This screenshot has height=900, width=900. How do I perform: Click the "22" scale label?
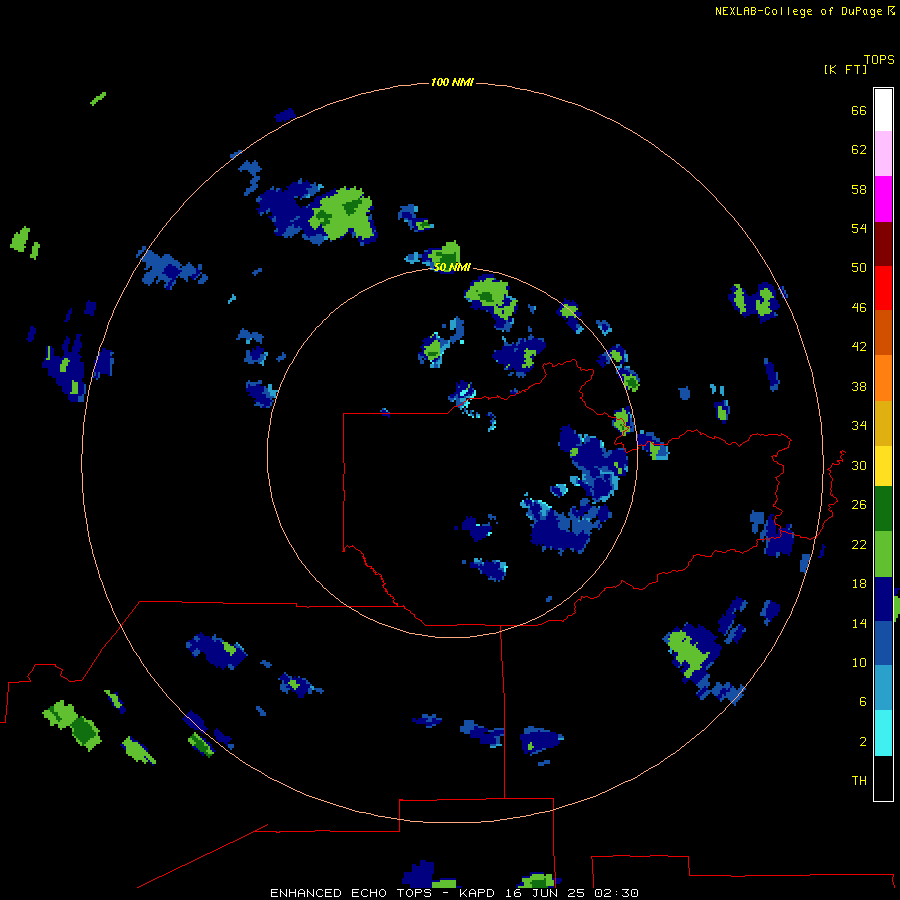859,544
